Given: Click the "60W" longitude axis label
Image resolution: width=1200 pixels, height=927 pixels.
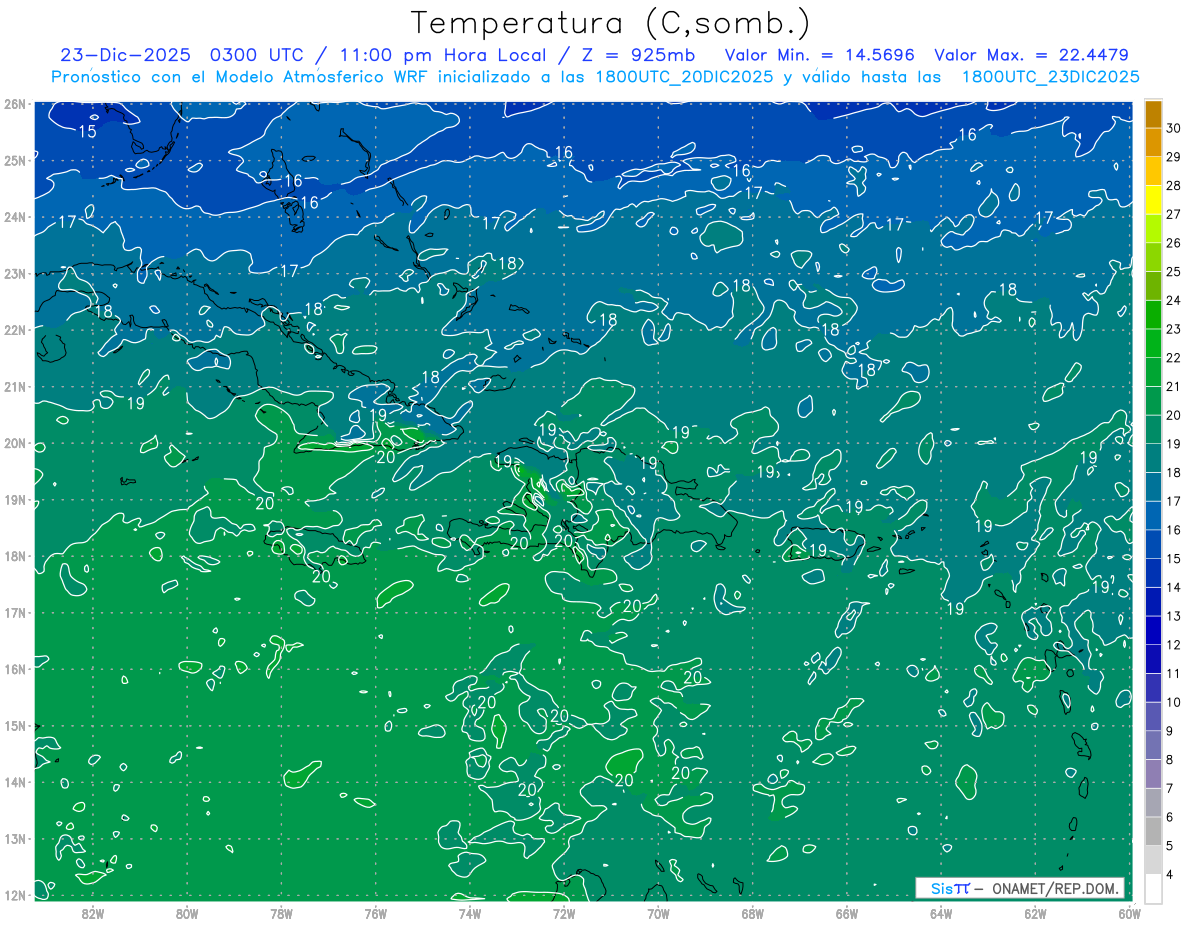Looking at the screenshot, I should pyautogui.click(x=1128, y=912).
